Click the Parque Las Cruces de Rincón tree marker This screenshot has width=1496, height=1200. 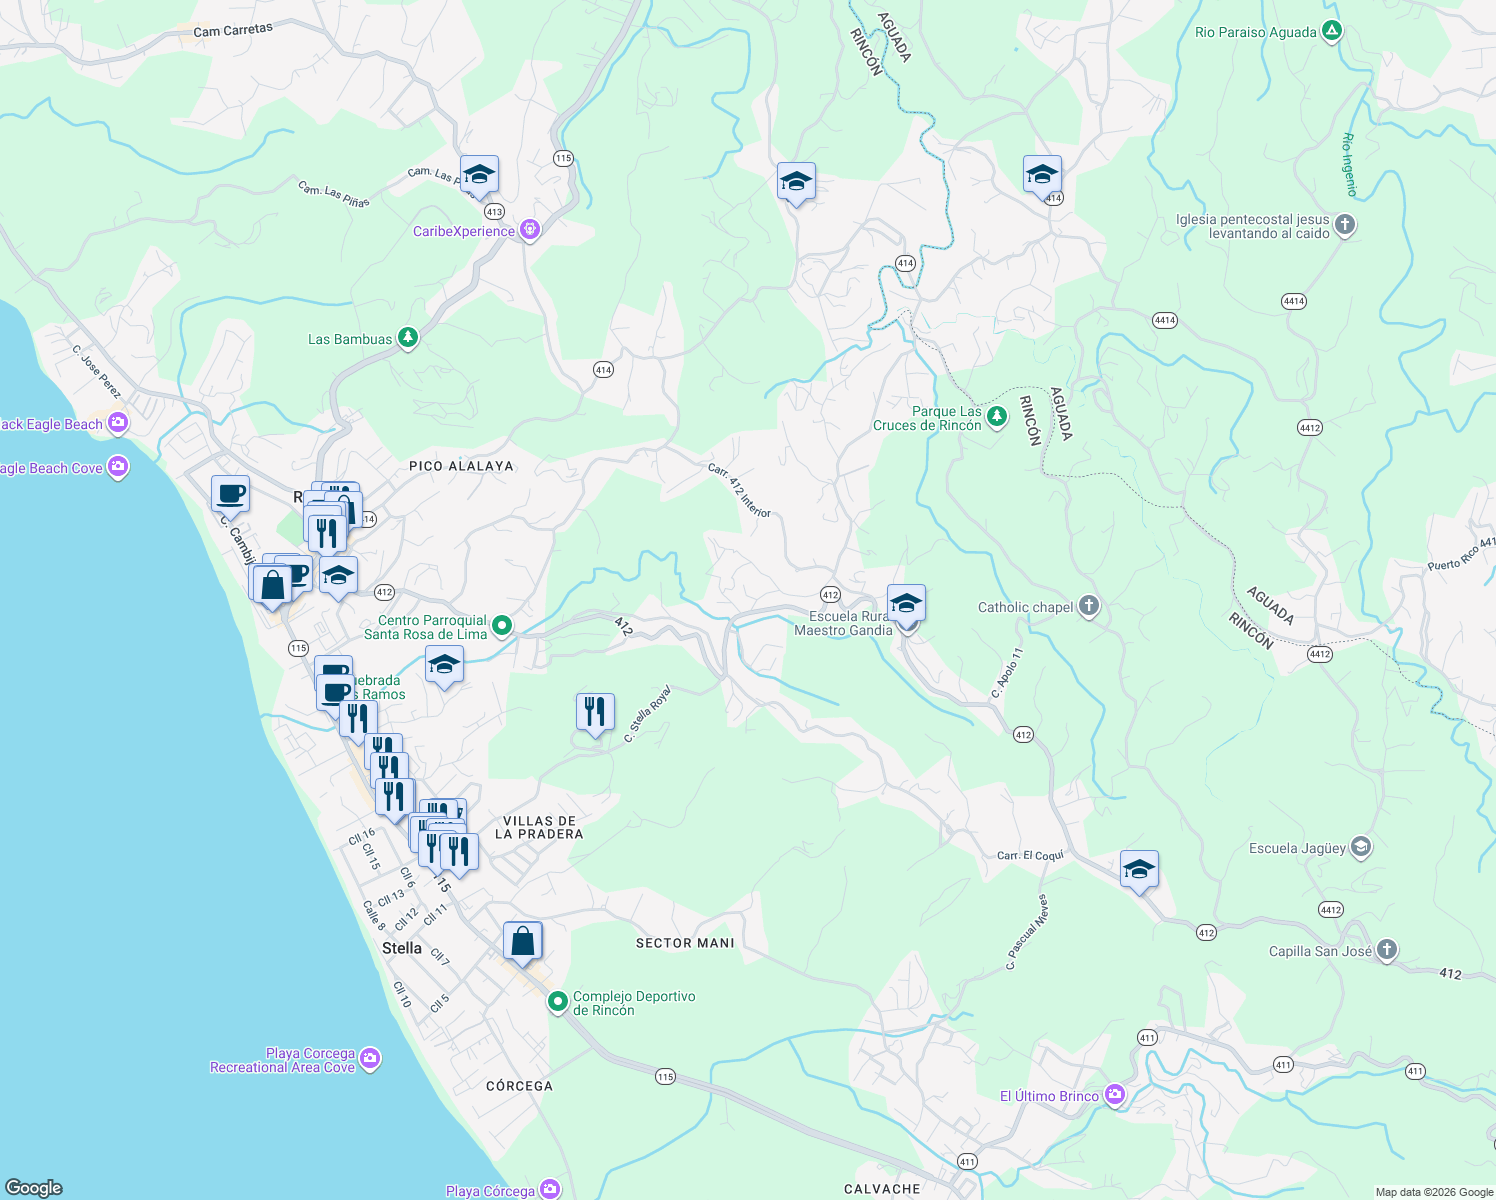tap(995, 417)
